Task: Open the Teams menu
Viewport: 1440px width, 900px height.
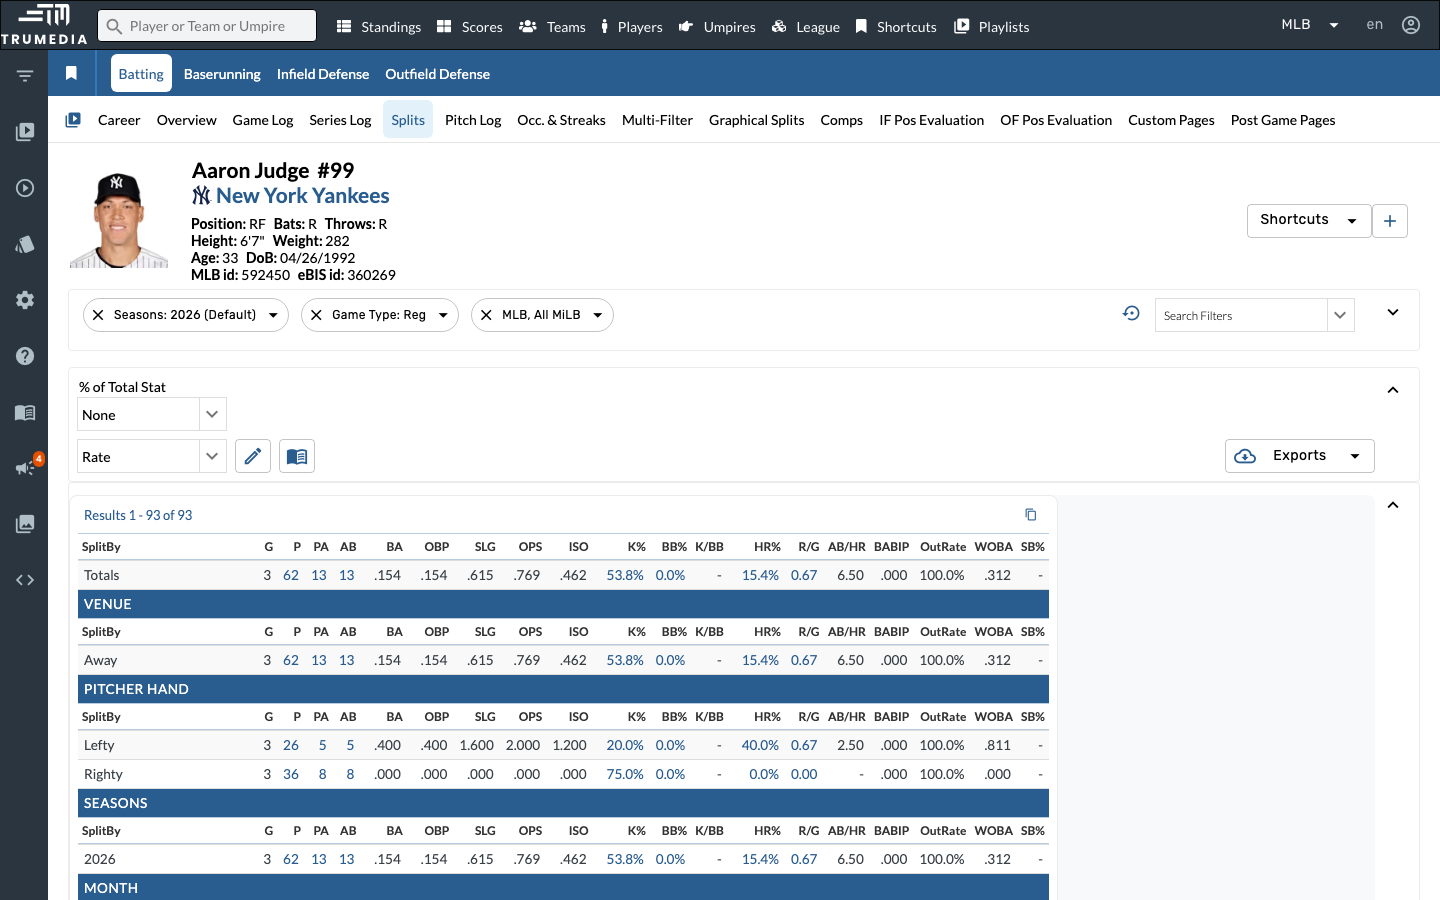Action: pos(552,27)
